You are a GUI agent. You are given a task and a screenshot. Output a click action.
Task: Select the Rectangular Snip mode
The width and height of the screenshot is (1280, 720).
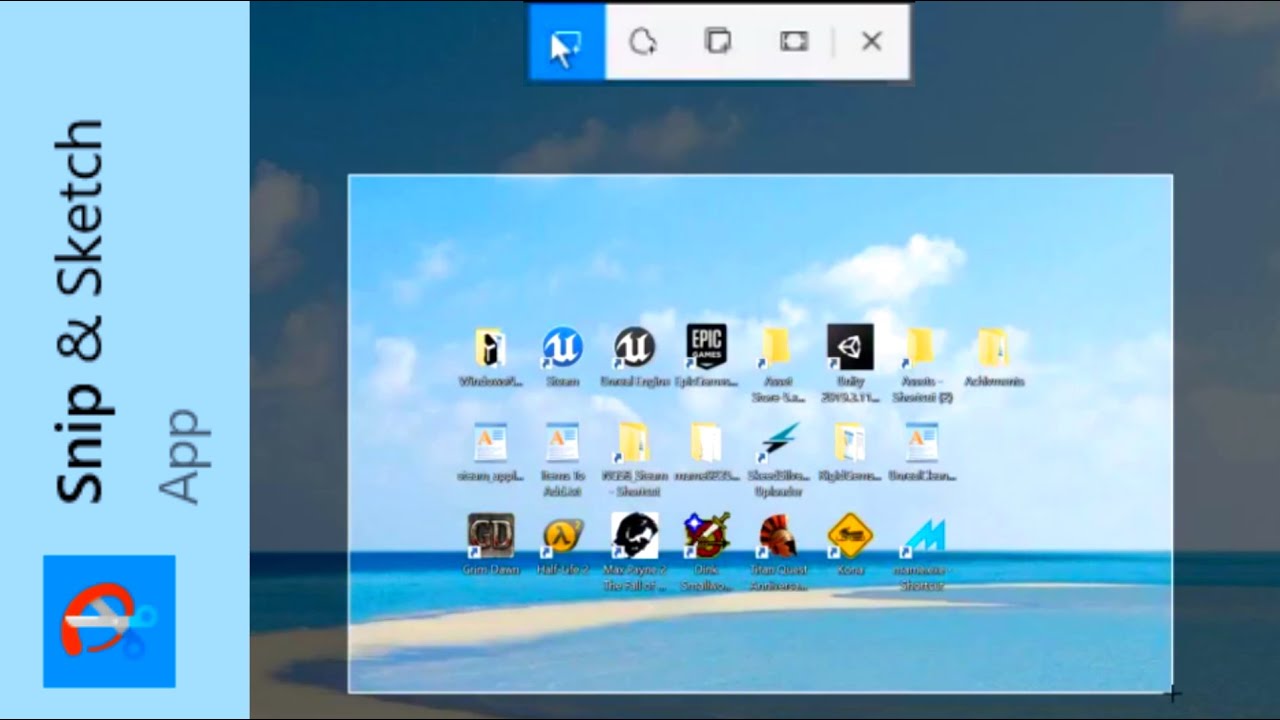pos(567,42)
